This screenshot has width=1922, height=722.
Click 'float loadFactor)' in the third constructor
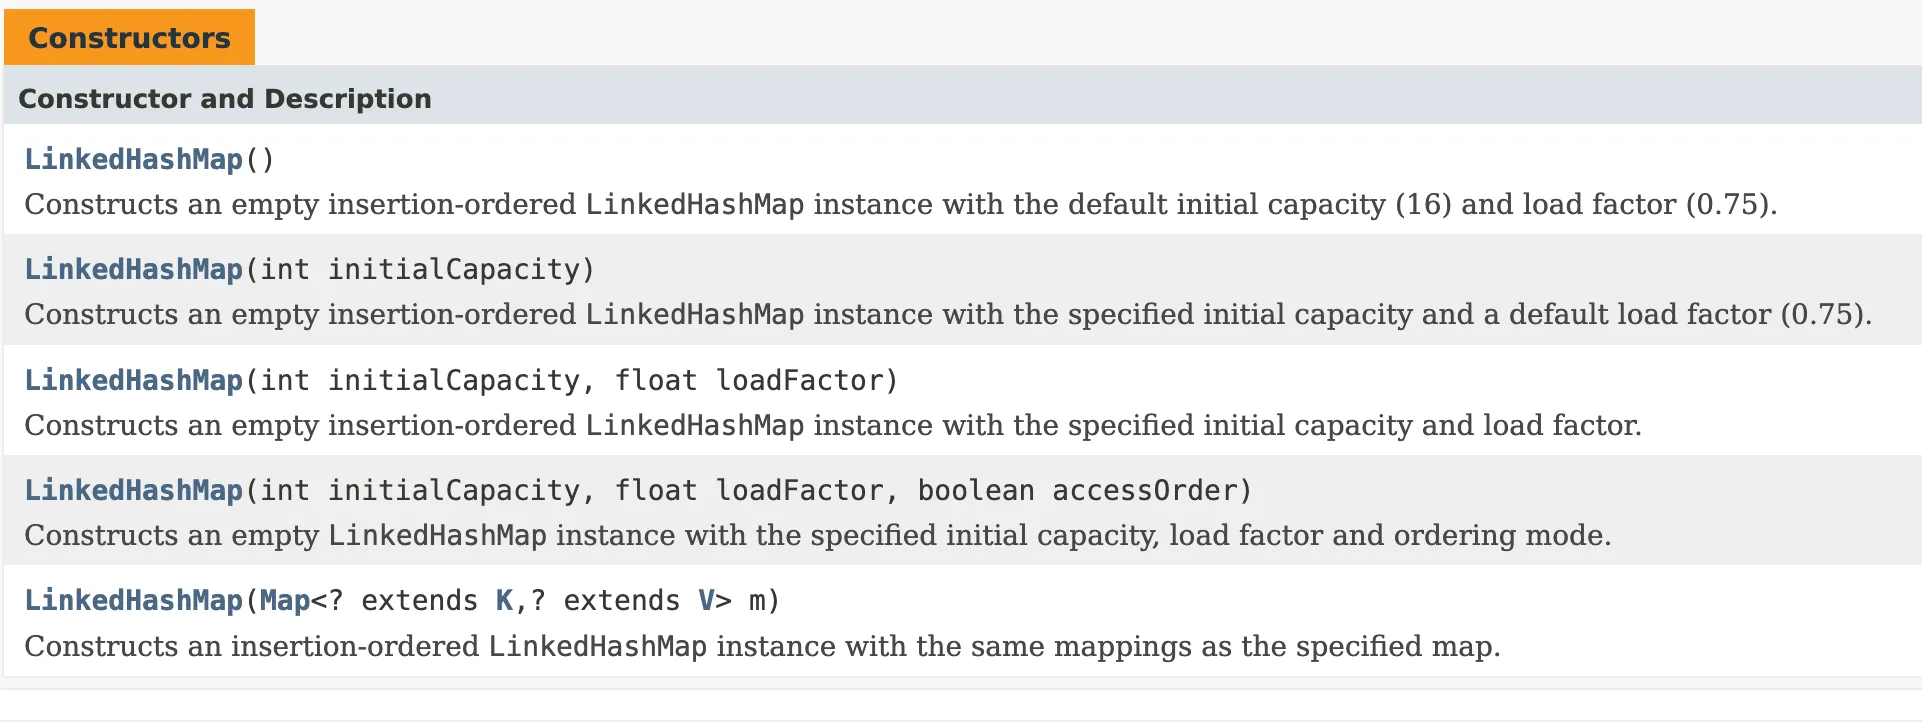tap(756, 380)
